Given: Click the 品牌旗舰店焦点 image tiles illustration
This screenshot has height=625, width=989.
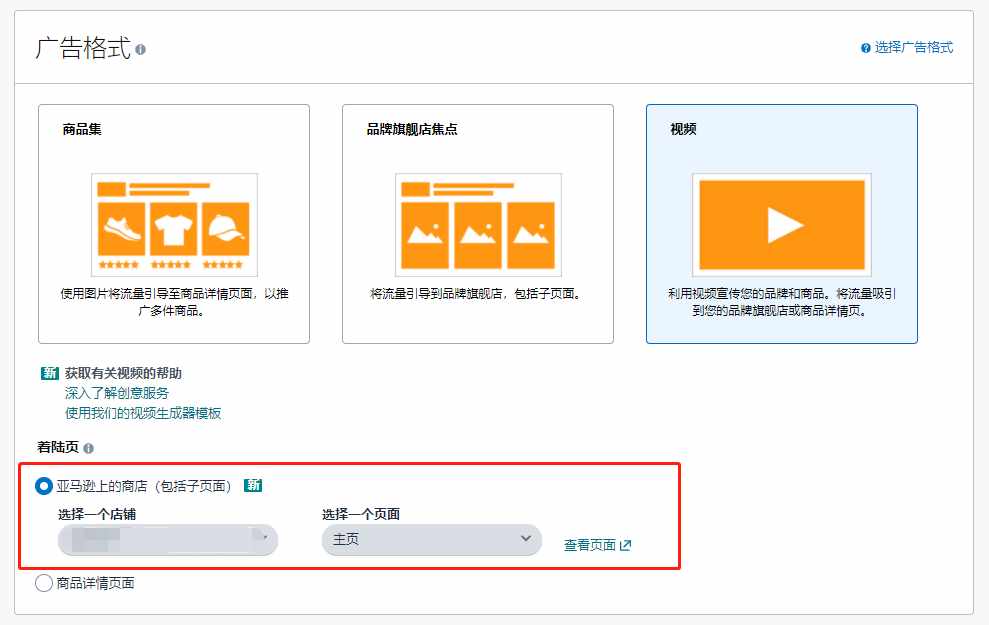Looking at the screenshot, I should tap(478, 225).
